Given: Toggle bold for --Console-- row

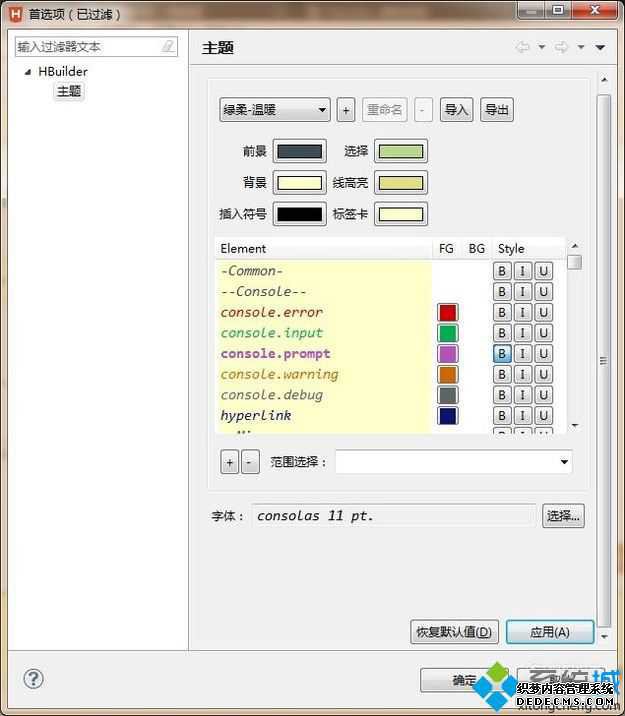Looking at the screenshot, I should (502, 291).
